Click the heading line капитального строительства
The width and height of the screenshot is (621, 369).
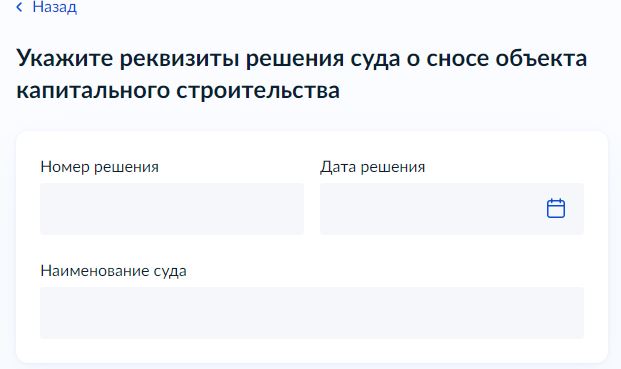click(178, 90)
